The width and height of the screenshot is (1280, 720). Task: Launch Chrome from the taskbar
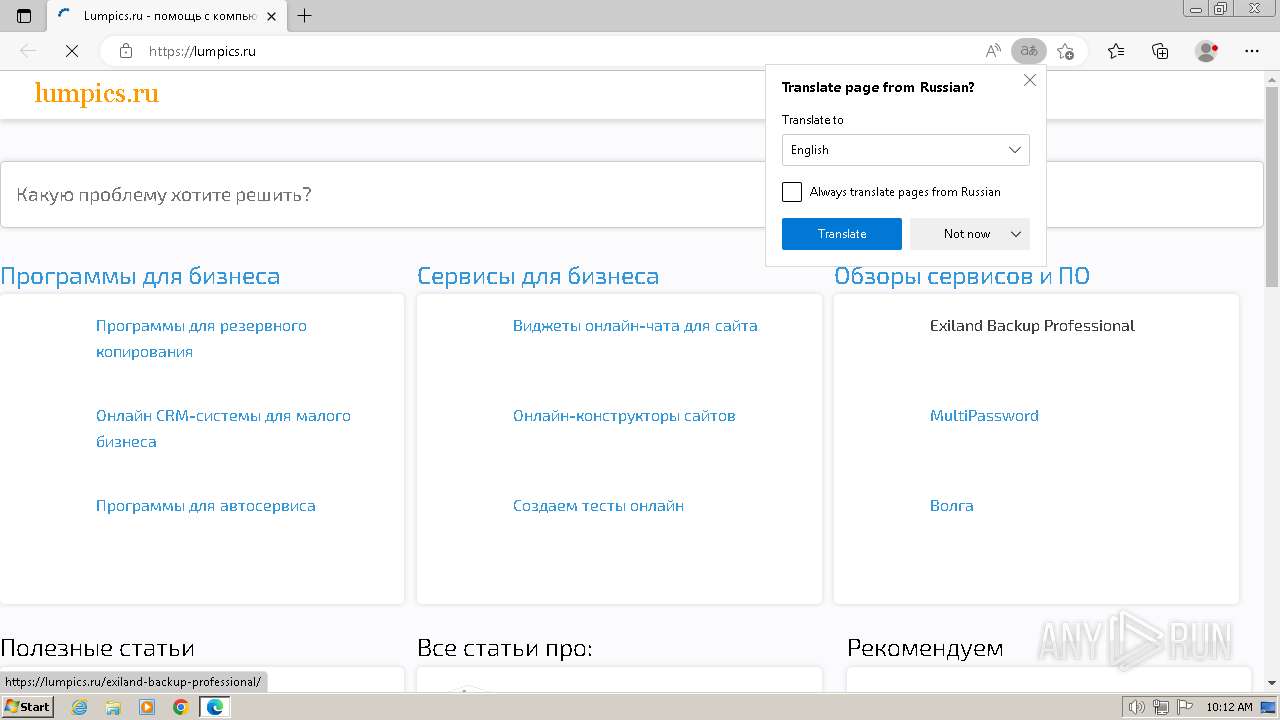coord(180,707)
